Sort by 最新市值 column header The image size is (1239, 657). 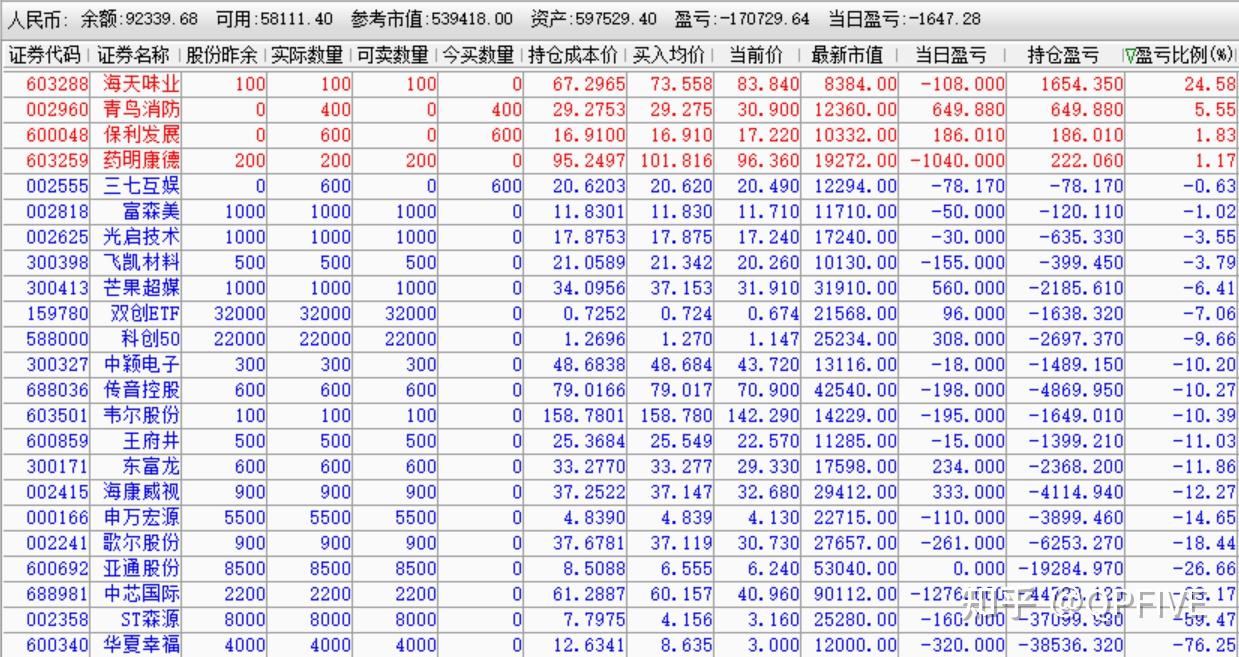click(848, 55)
